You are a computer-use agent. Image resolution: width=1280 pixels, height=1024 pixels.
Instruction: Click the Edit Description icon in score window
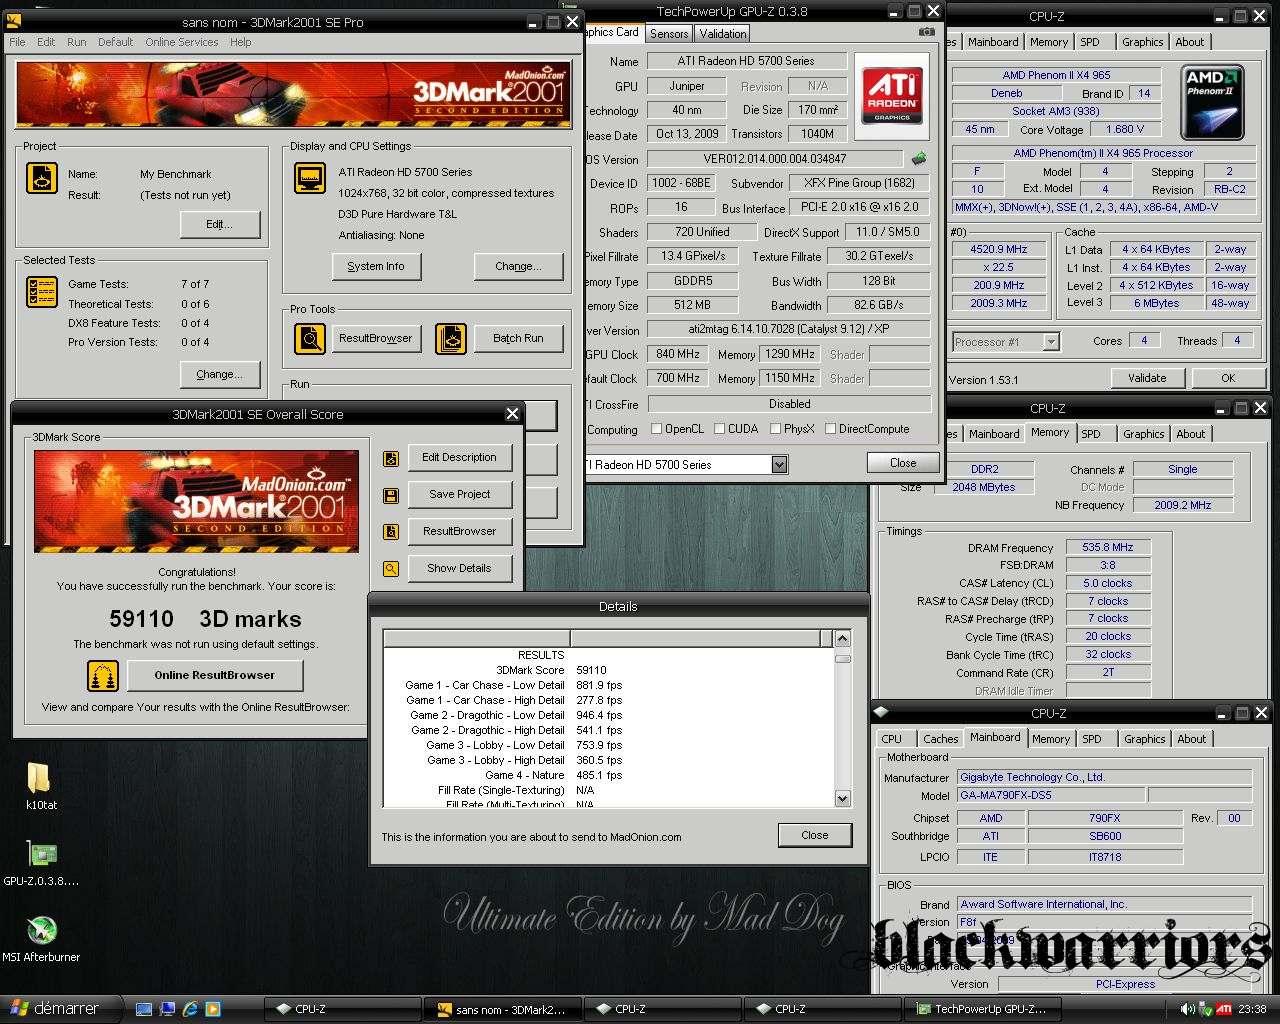click(x=391, y=458)
